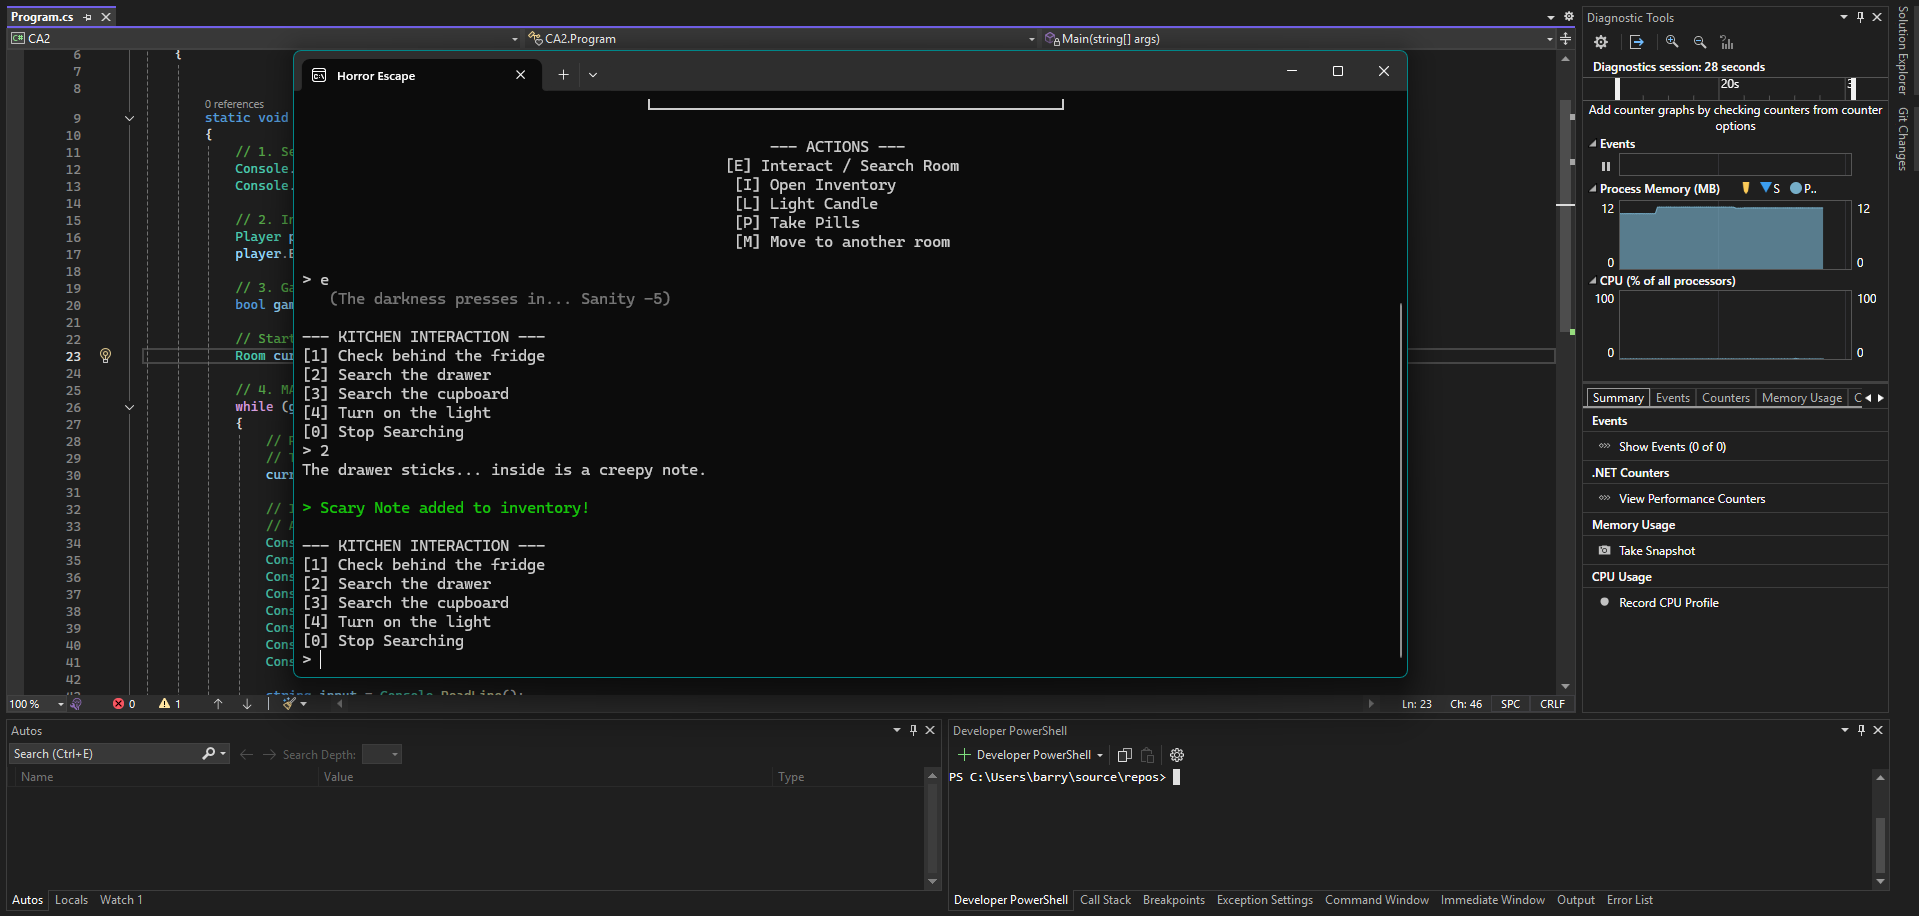Click the copy icon in Developer PowerShell toolbar
The width and height of the screenshot is (1919, 916).
pyautogui.click(x=1124, y=755)
